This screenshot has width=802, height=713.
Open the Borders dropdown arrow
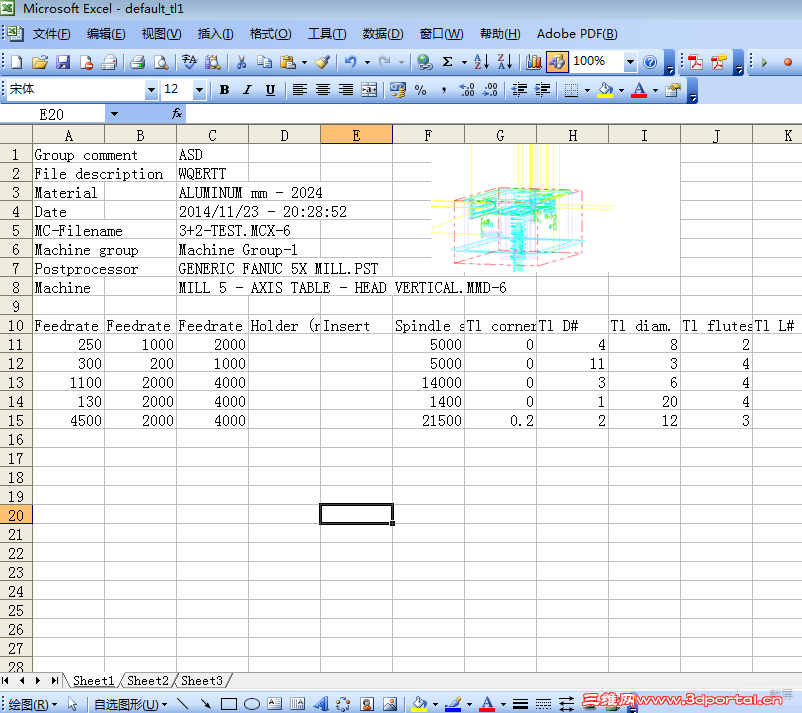[x=587, y=91]
